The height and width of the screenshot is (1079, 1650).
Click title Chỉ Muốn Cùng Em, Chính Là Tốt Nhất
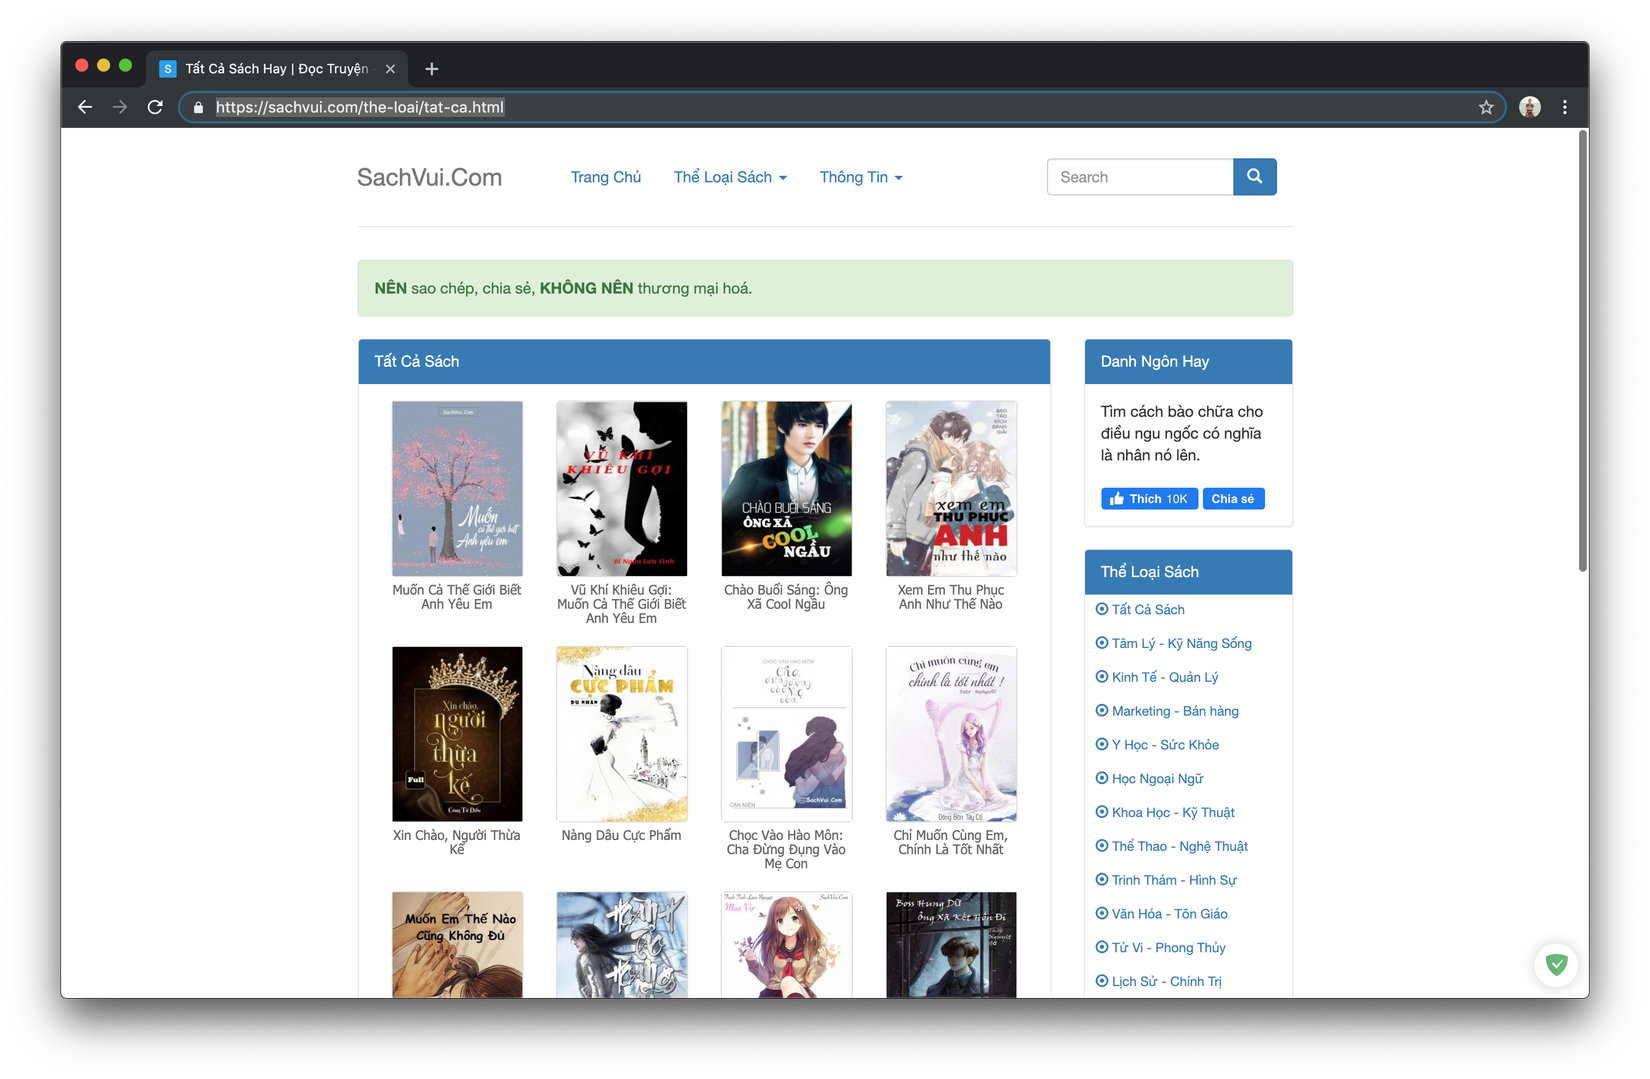[x=951, y=842]
